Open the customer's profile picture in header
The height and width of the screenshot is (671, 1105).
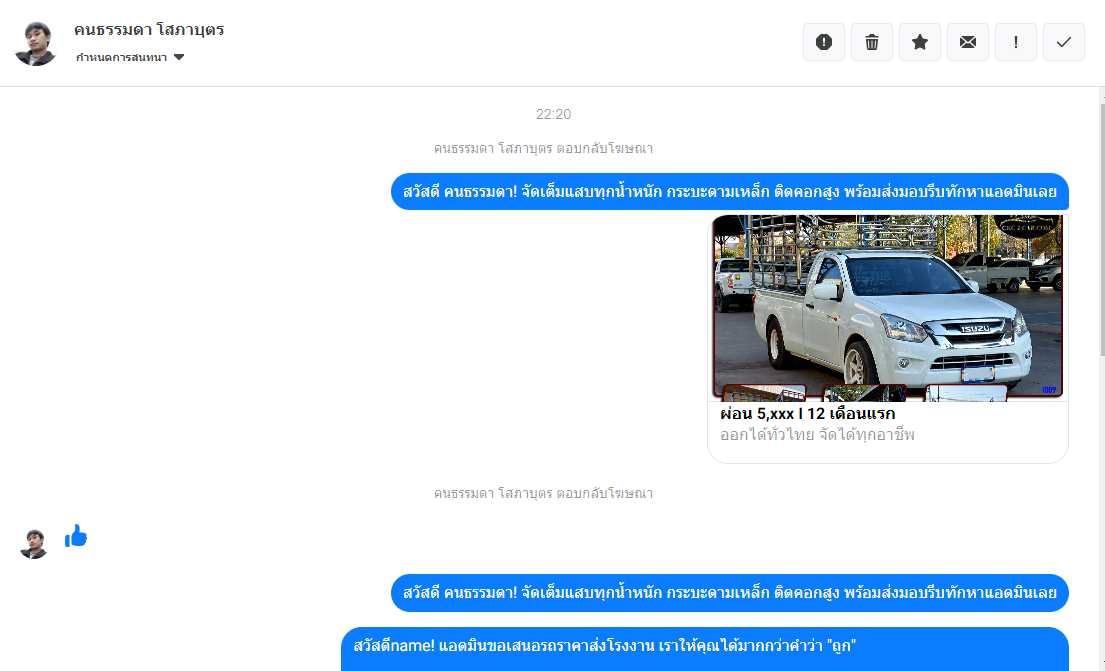click(x=35, y=43)
